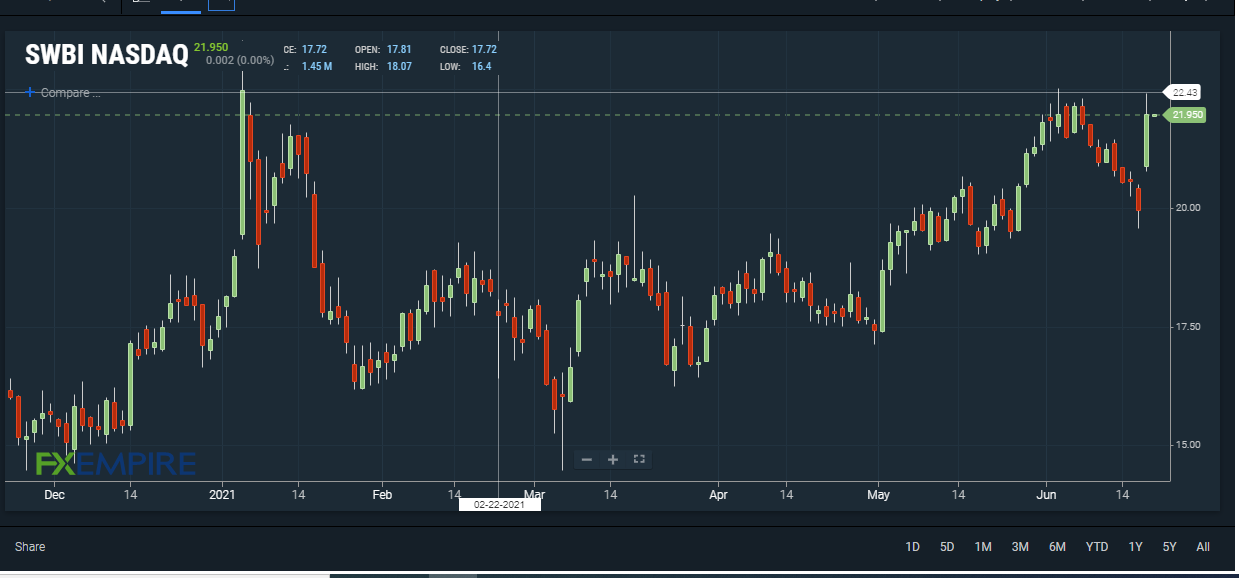This screenshot has width=1239, height=578.
Task: Click the Mar label on the time axis
Action: tap(534, 494)
